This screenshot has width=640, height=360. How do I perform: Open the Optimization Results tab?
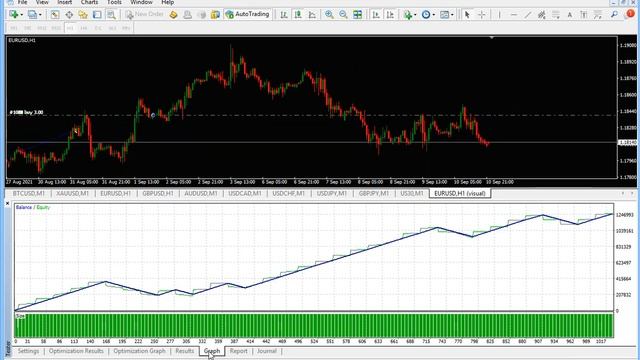coord(76,351)
